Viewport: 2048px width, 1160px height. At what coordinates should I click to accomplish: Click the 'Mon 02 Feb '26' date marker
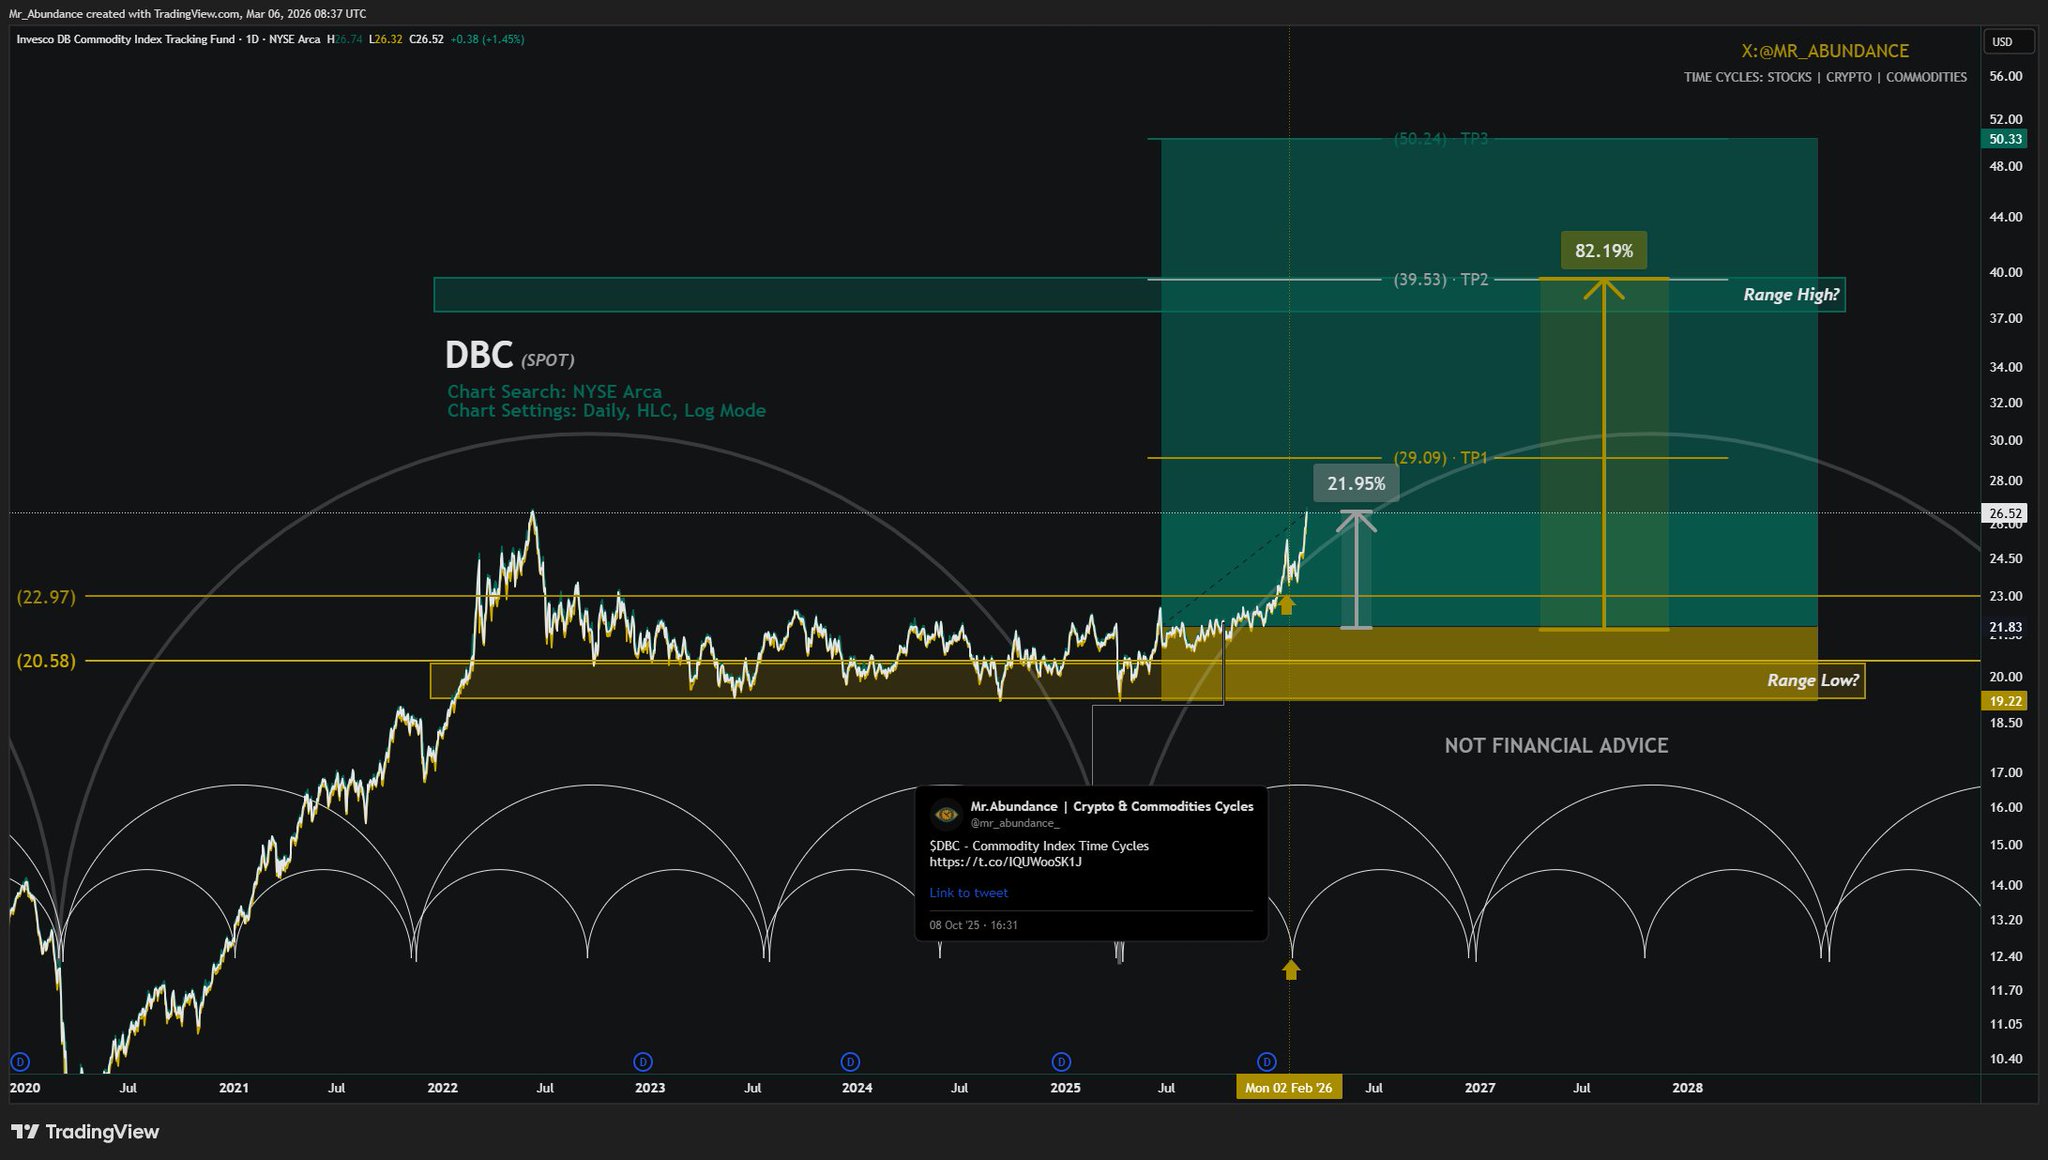point(1288,1088)
